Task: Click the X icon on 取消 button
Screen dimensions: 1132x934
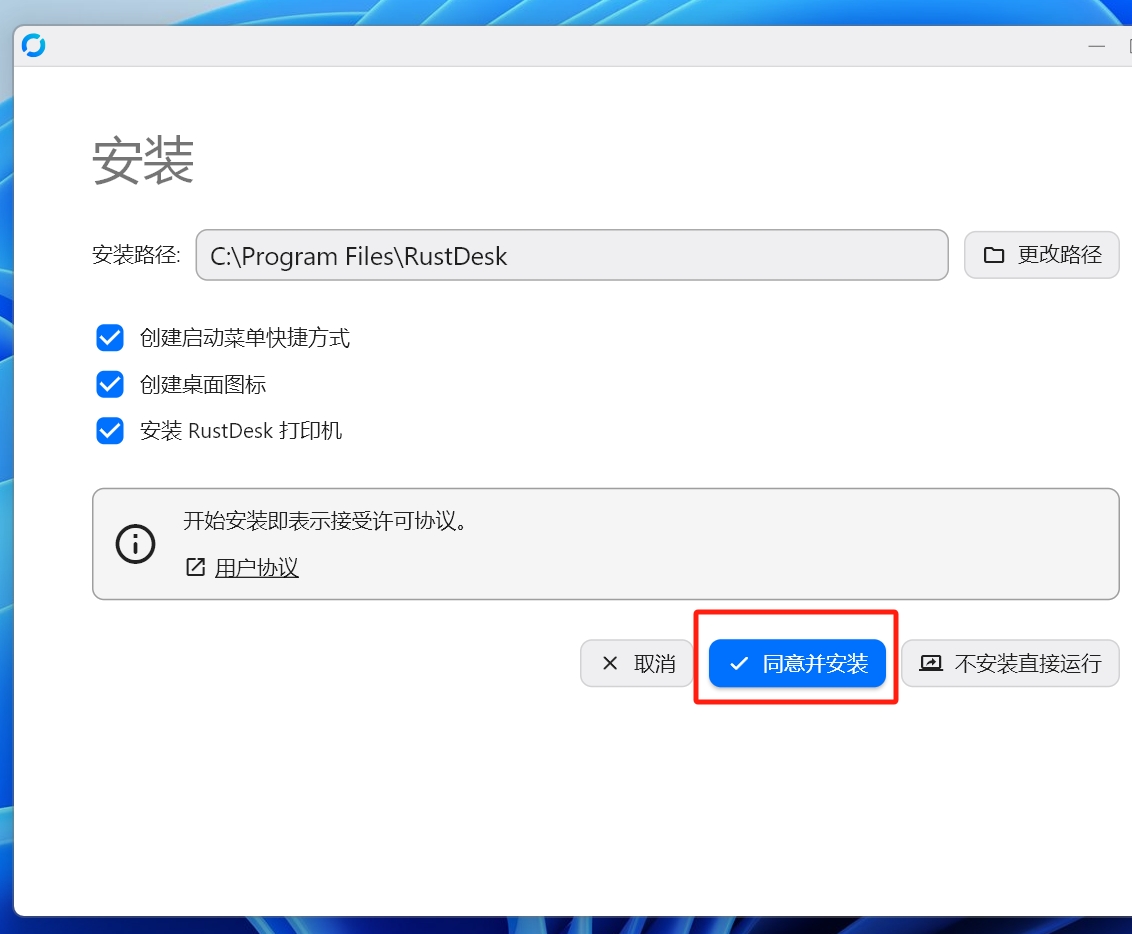Action: point(610,663)
